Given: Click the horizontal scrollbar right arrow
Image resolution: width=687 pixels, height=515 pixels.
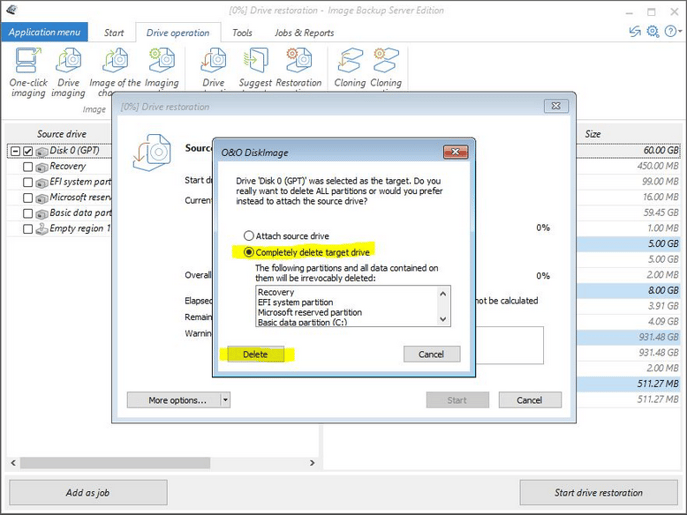Looking at the screenshot, I should (x=312, y=463).
